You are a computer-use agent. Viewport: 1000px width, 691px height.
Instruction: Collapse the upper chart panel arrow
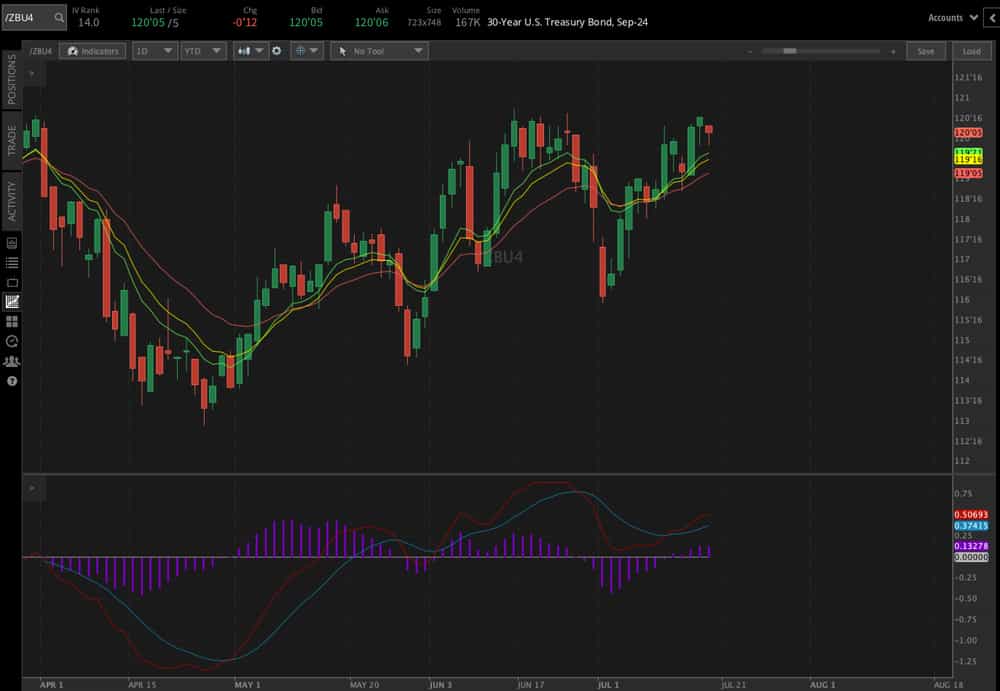[34, 70]
